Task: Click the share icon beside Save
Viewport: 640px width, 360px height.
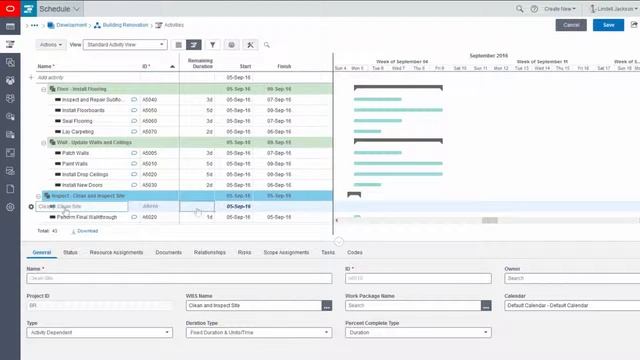Action: [x=634, y=25]
